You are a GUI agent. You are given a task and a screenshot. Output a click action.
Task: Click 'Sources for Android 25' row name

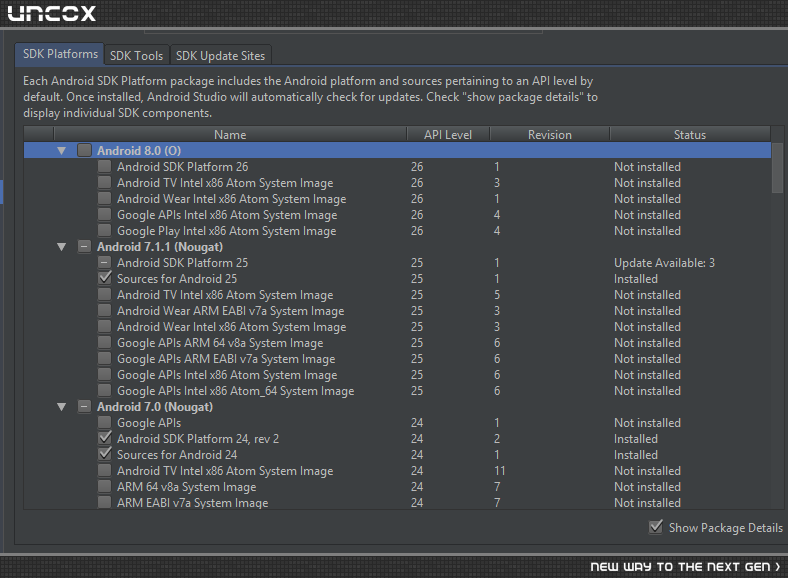(x=177, y=279)
